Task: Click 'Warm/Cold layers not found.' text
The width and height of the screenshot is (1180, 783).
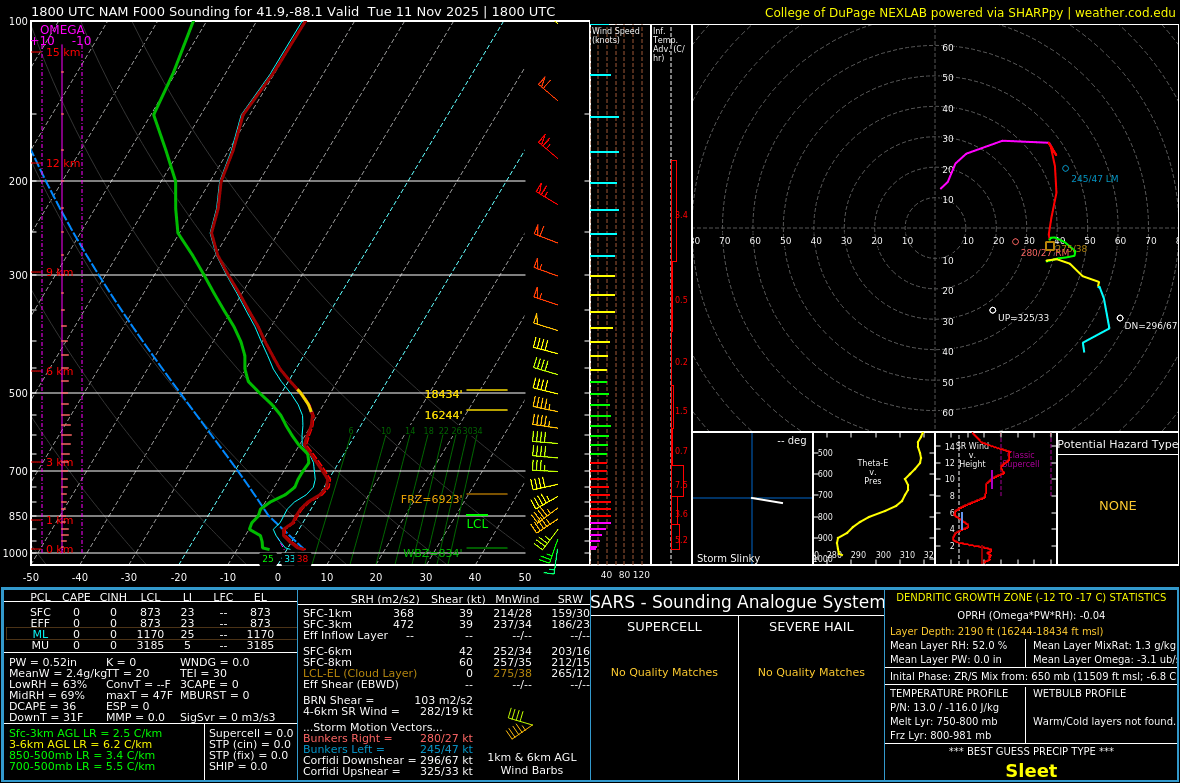Action: coord(1104,721)
